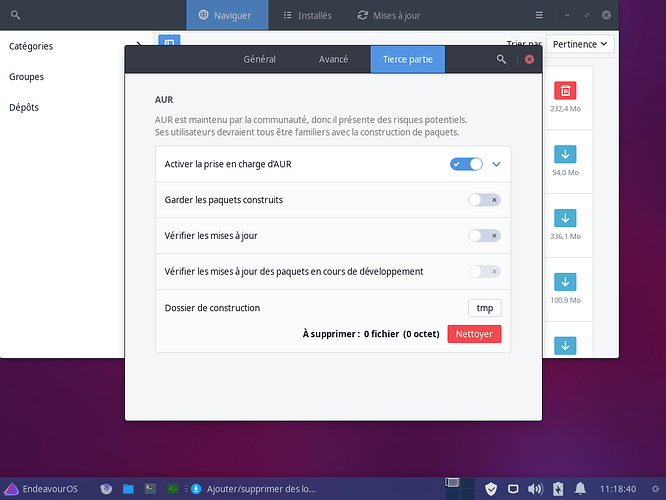Screen dimensions: 666x500
Task: Open the Naviguer tab in main window
Action: click(x=227, y=15)
